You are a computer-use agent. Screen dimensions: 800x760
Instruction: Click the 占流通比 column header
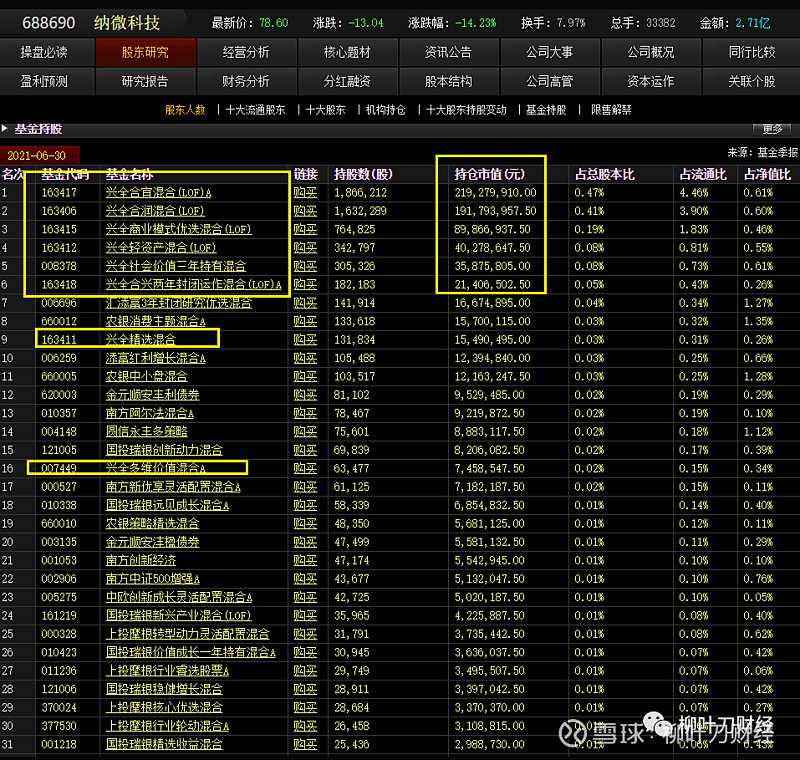tap(703, 174)
